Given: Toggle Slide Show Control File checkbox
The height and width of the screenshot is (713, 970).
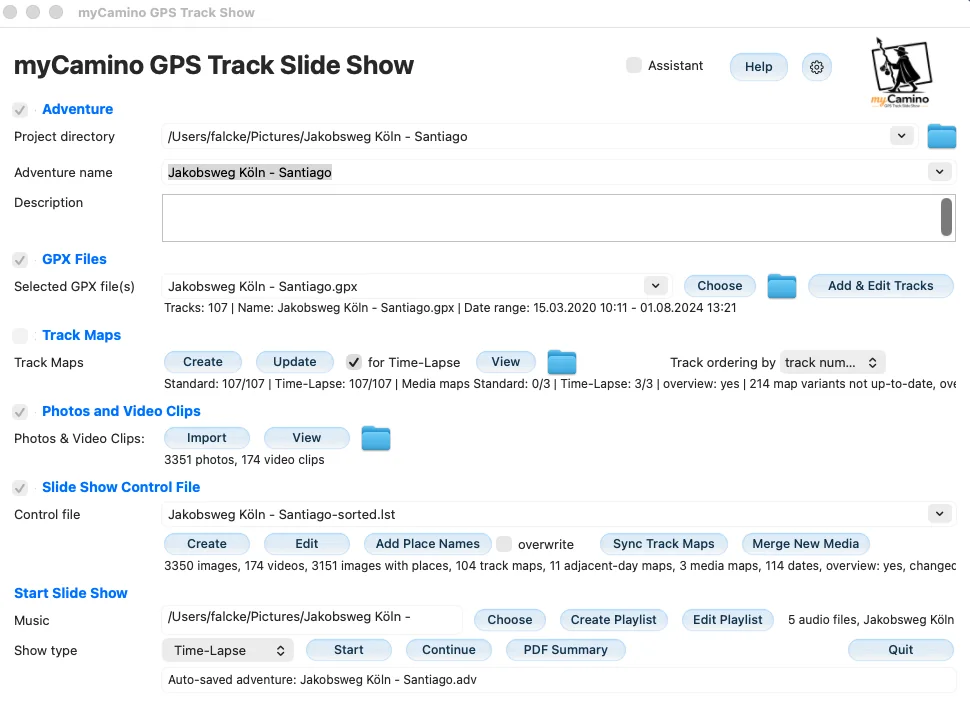Looking at the screenshot, I should pos(20,488).
